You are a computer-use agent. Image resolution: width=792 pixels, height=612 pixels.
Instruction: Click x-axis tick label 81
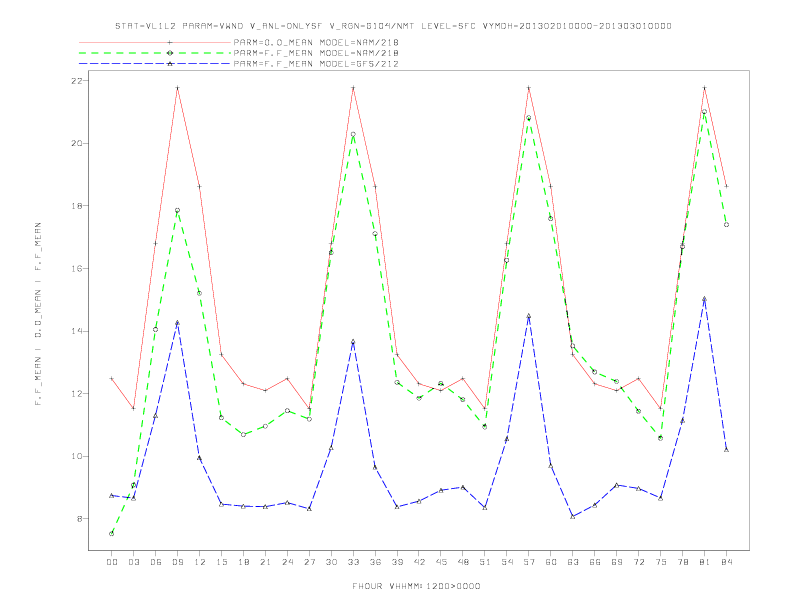tap(705, 562)
